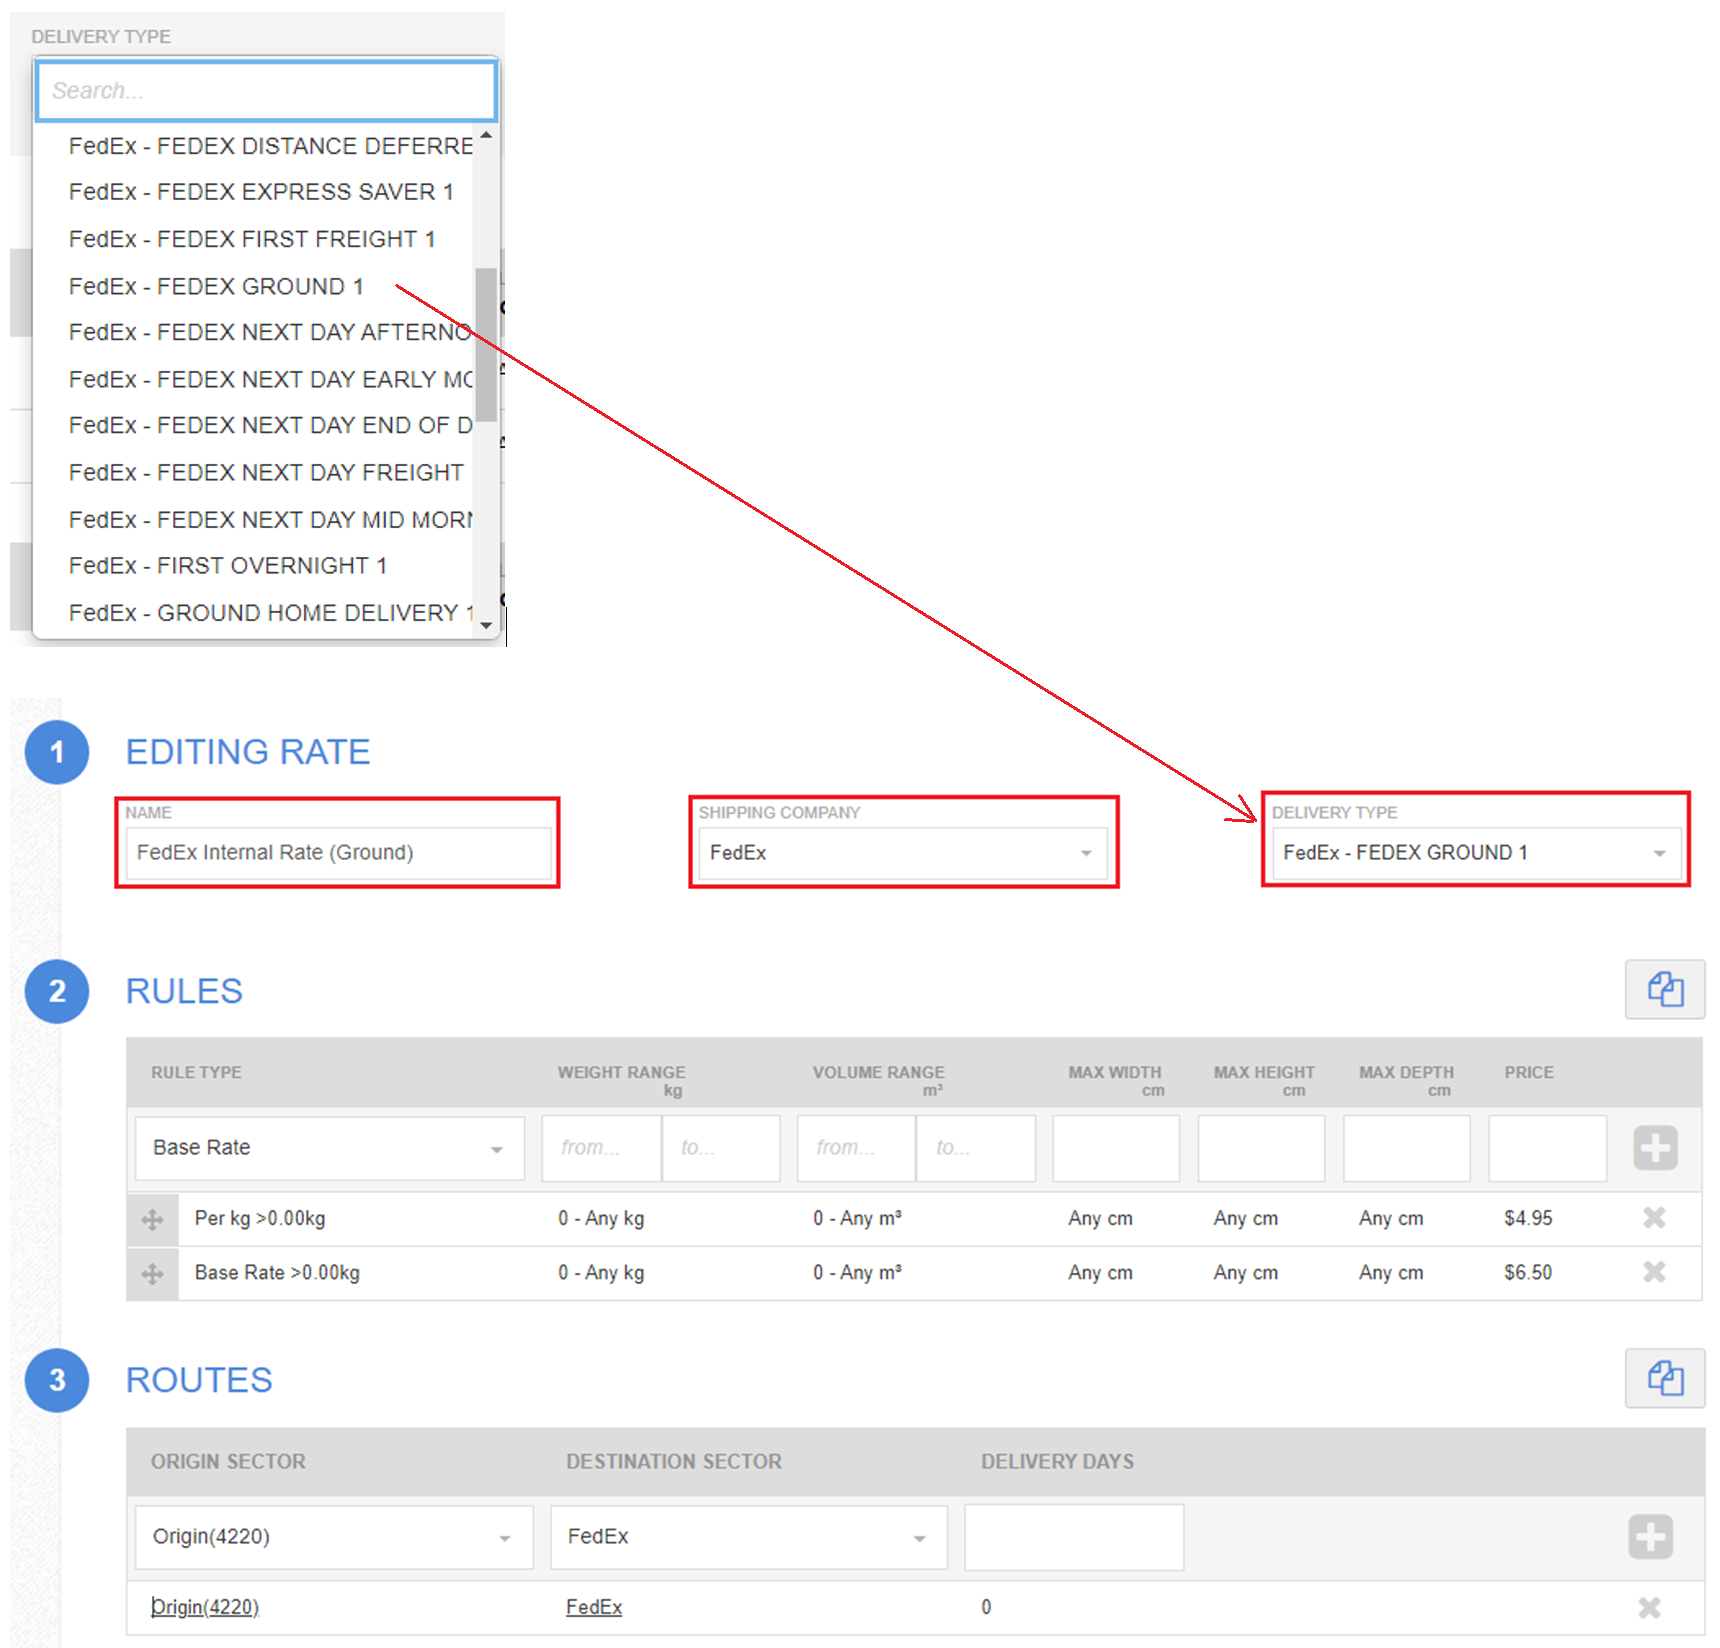
Task: Focus the Max Height input
Action: click(1261, 1148)
